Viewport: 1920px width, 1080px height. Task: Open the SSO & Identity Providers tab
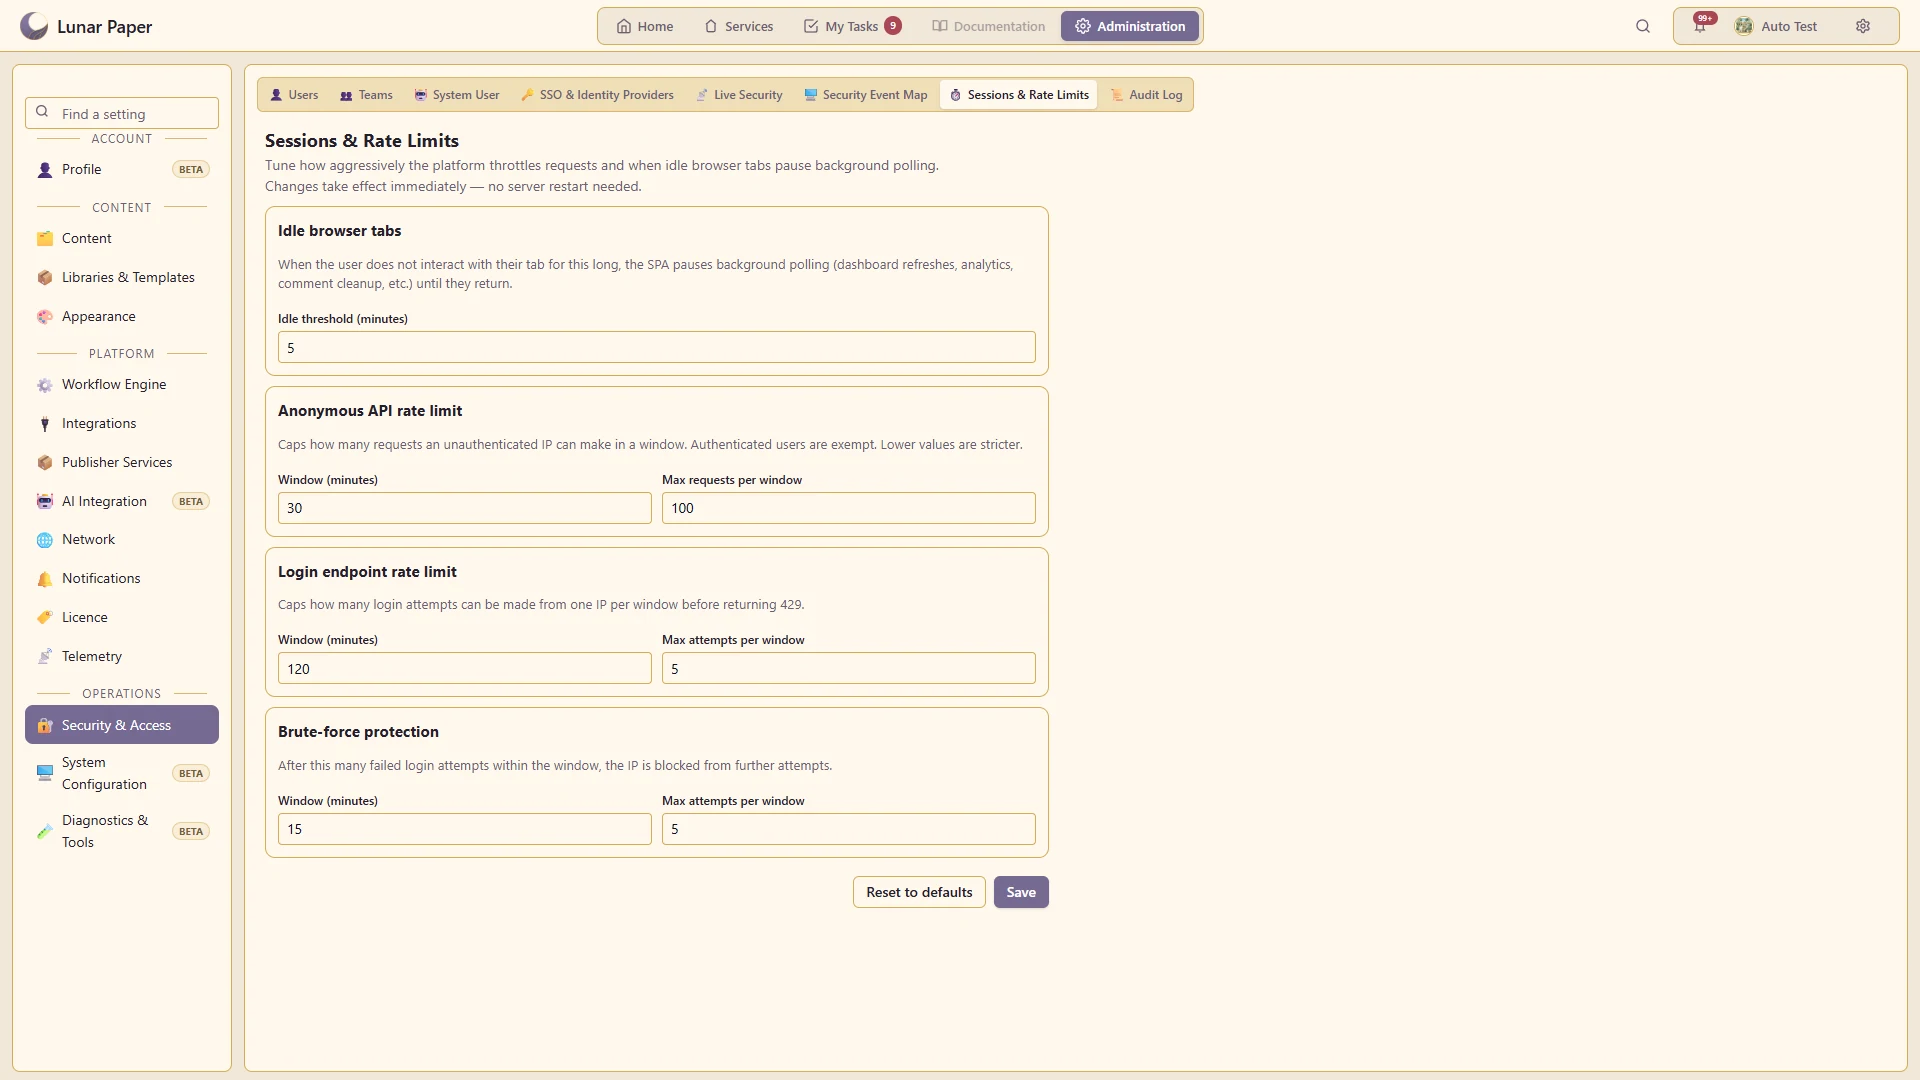click(597, 95)
